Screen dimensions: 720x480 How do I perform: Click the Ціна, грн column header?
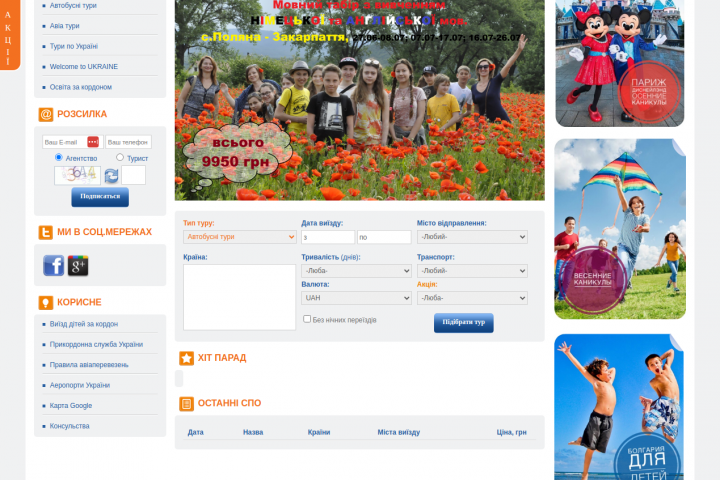tap(512, 432)
